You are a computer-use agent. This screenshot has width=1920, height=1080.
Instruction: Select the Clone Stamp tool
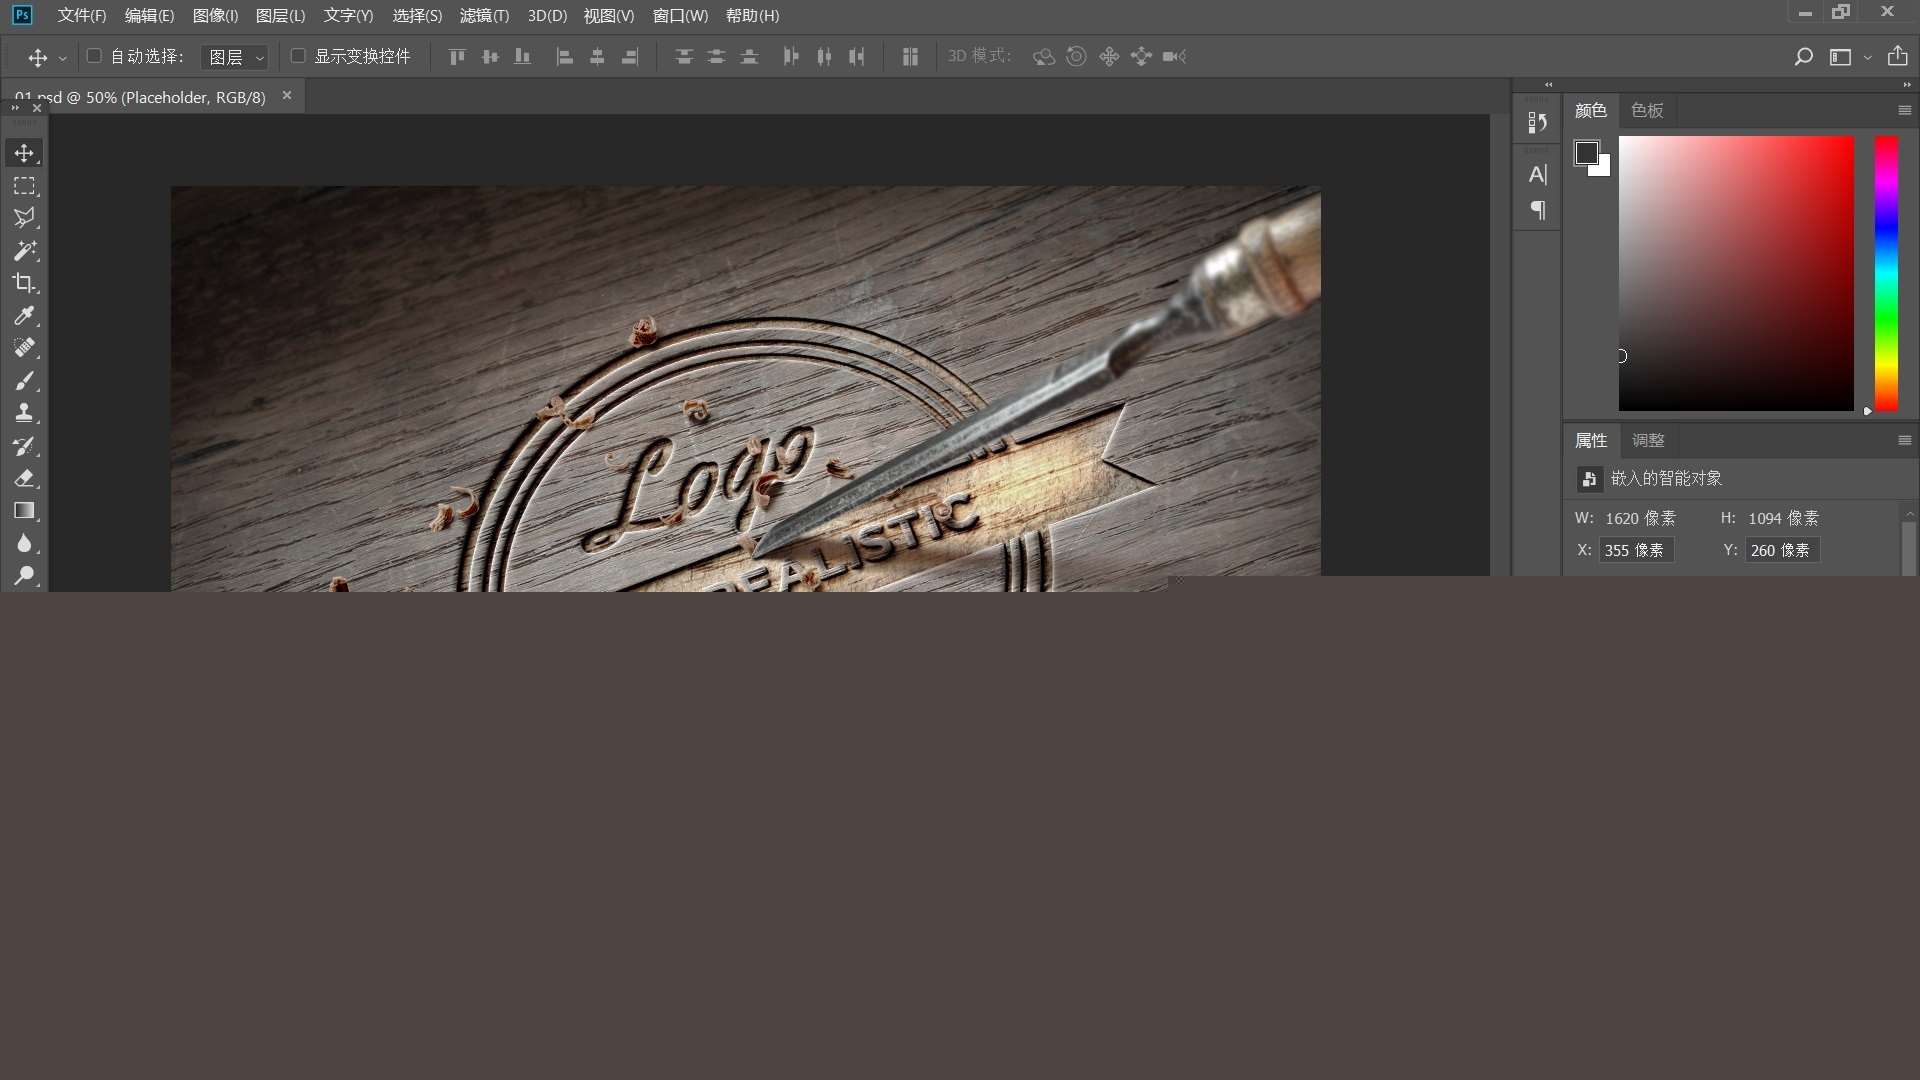tap(24, 413)
